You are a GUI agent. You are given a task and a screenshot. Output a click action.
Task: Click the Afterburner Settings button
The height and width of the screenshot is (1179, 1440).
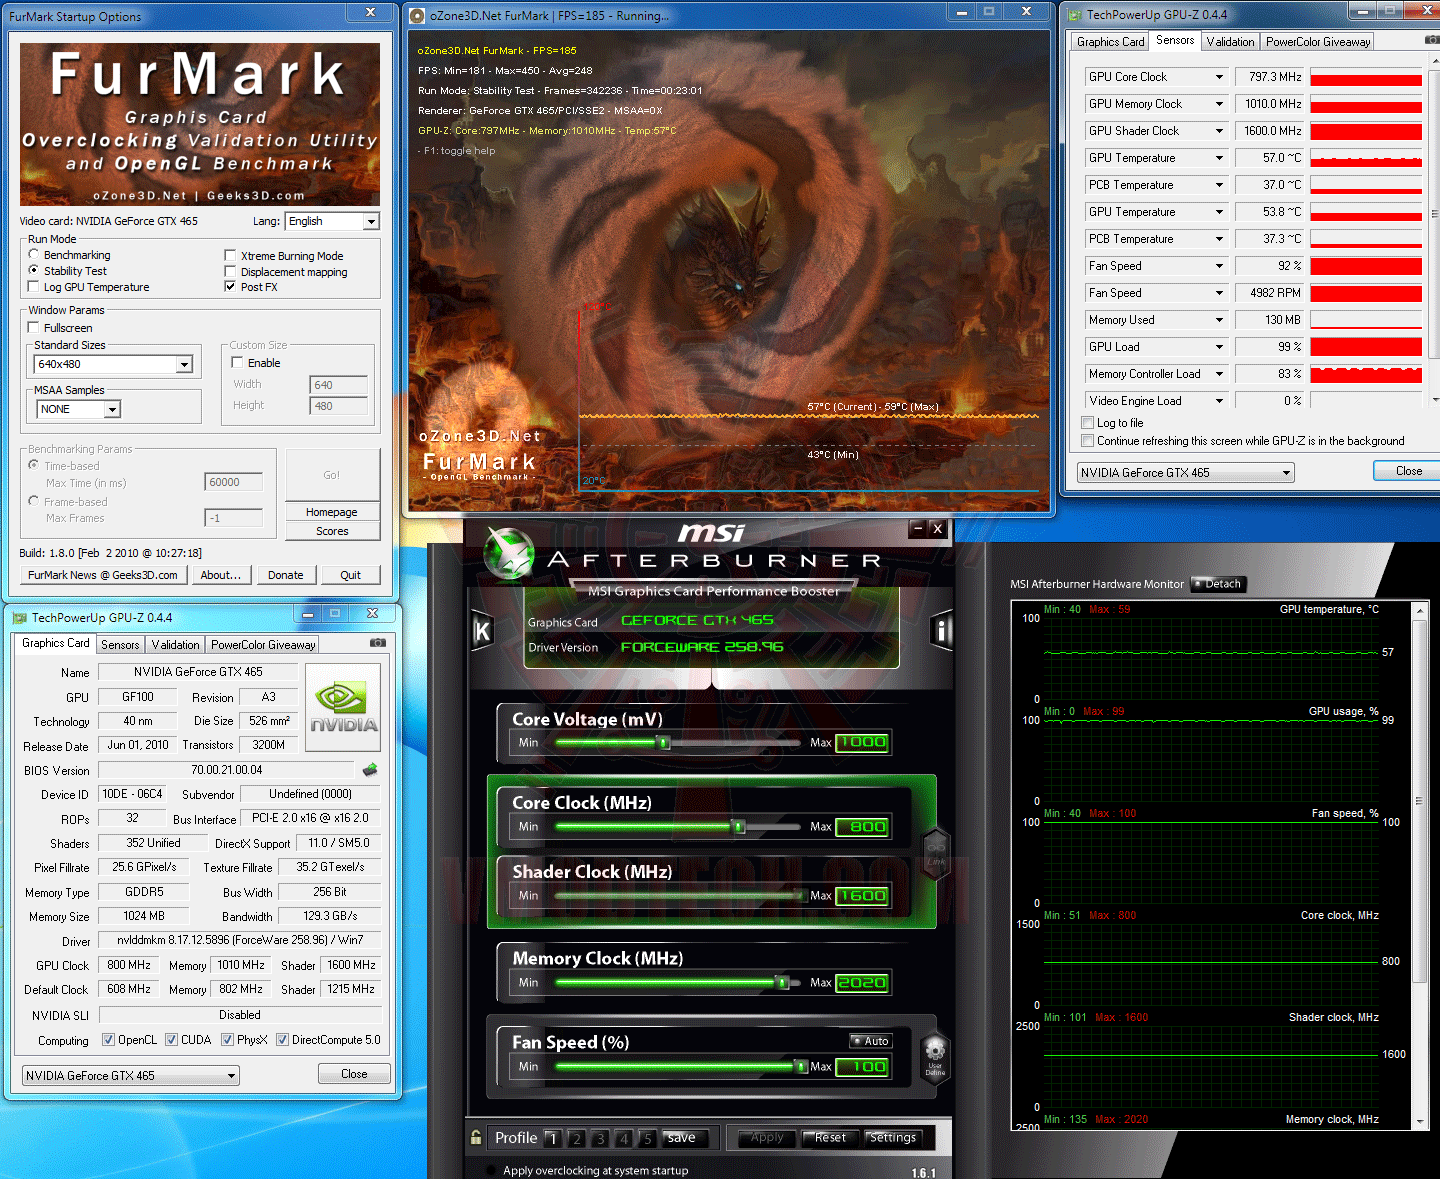point(892,1138)
